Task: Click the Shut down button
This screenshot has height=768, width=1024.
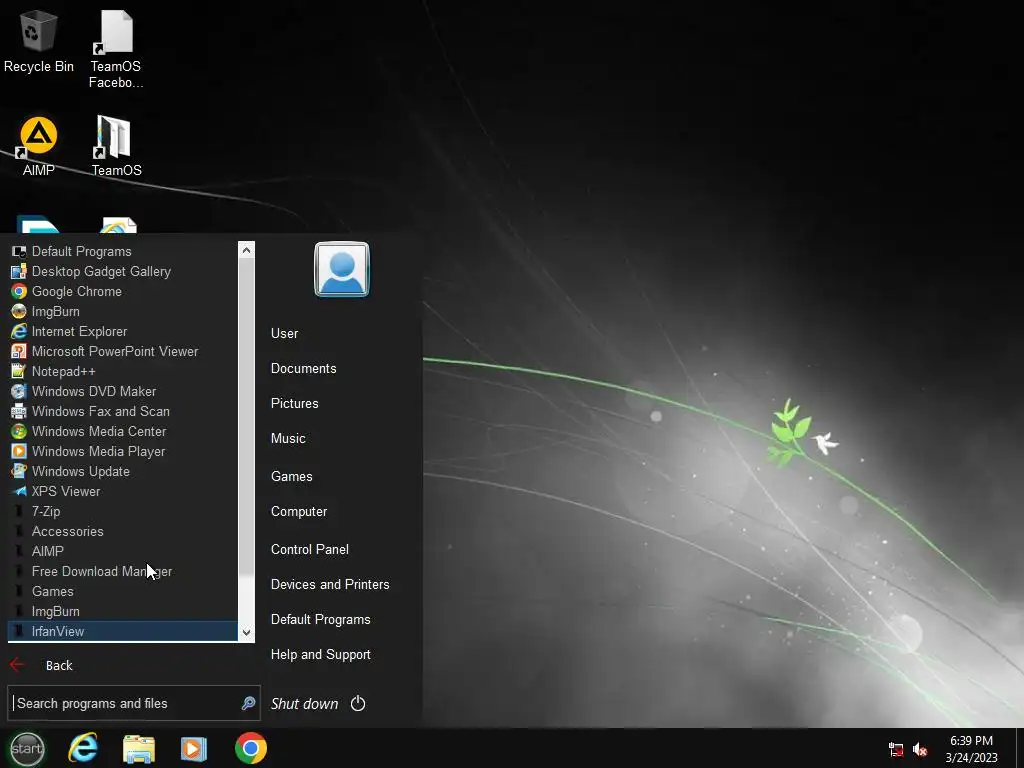Action: (x=305, y=704)
